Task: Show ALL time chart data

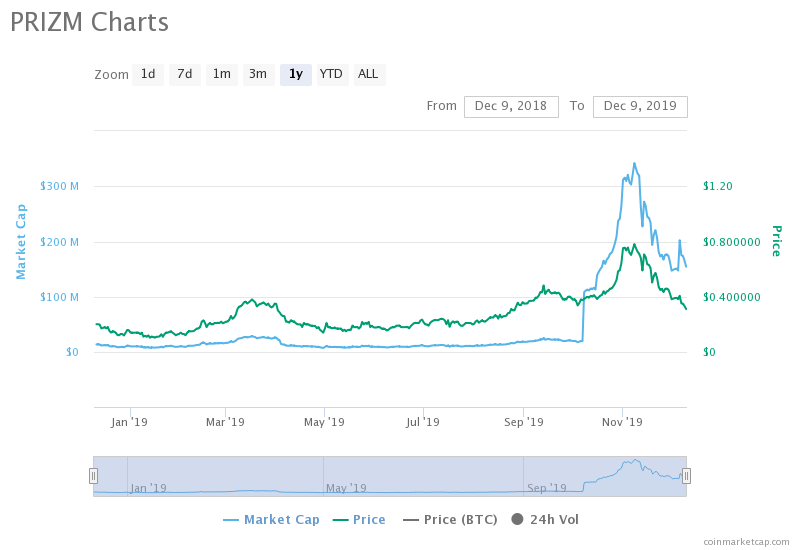Action: pos(368,74)
